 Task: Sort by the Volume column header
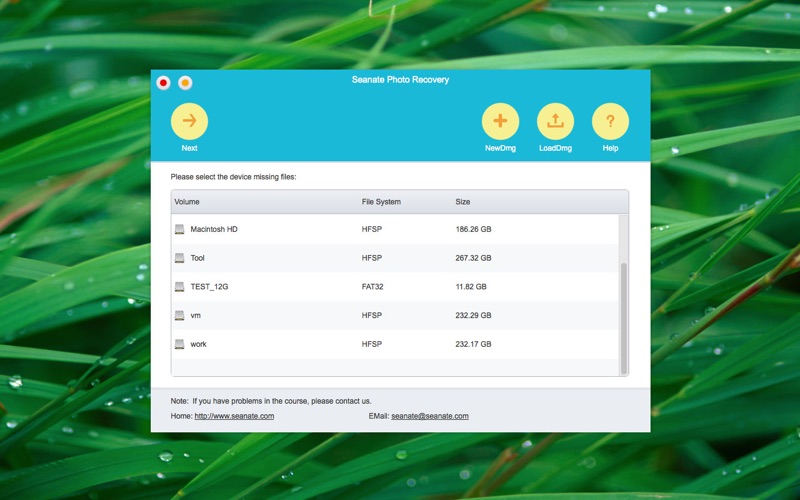187,202
